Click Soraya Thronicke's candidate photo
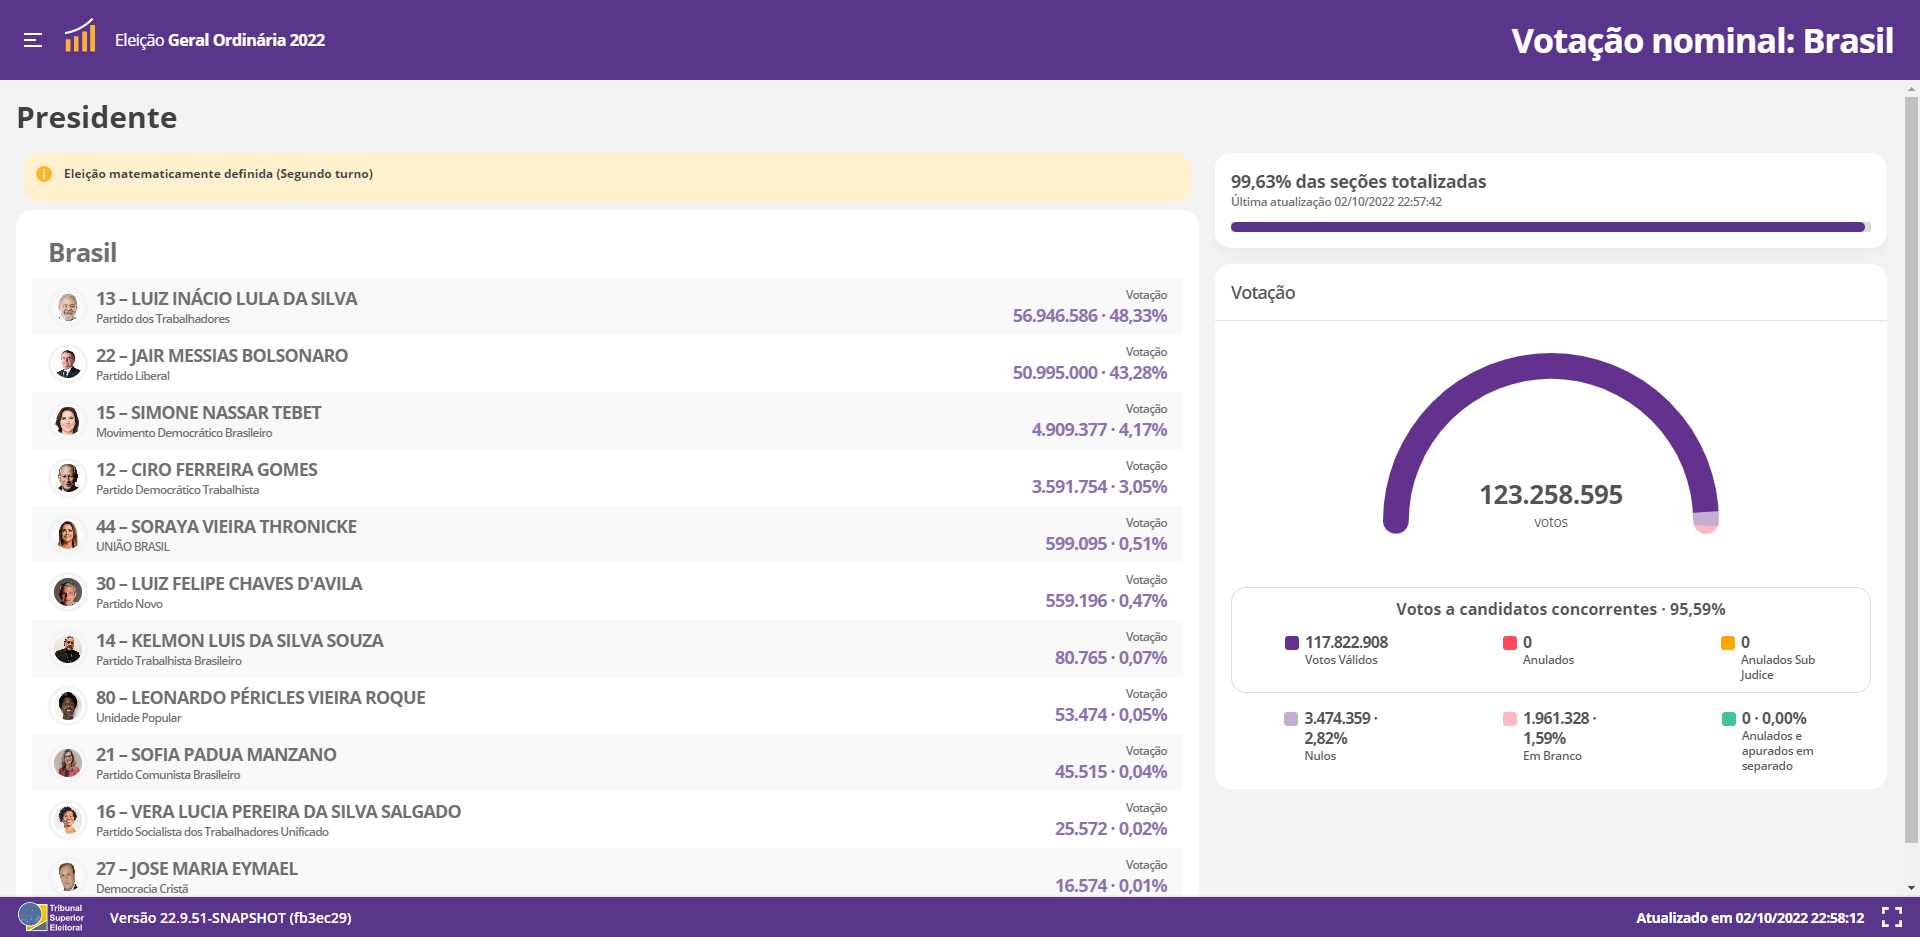The image size is (1920, 937). [68, 535]
